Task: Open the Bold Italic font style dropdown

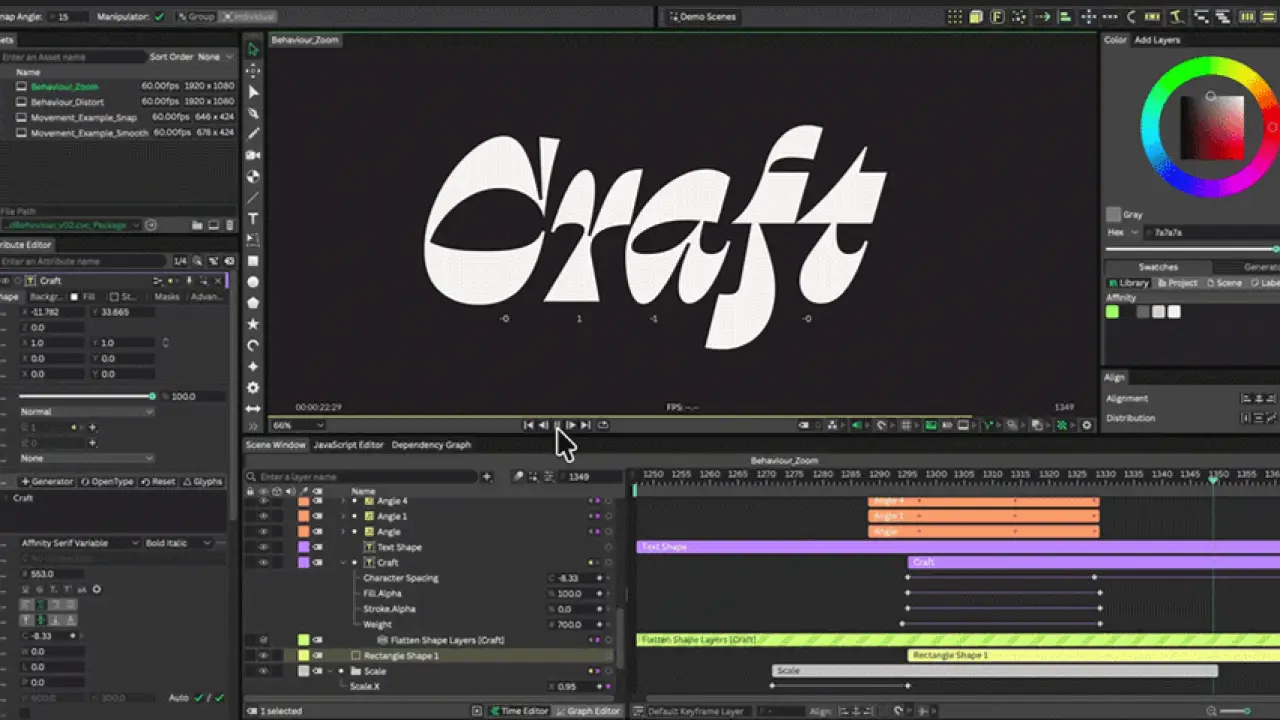Action: (x=180, y=543)
